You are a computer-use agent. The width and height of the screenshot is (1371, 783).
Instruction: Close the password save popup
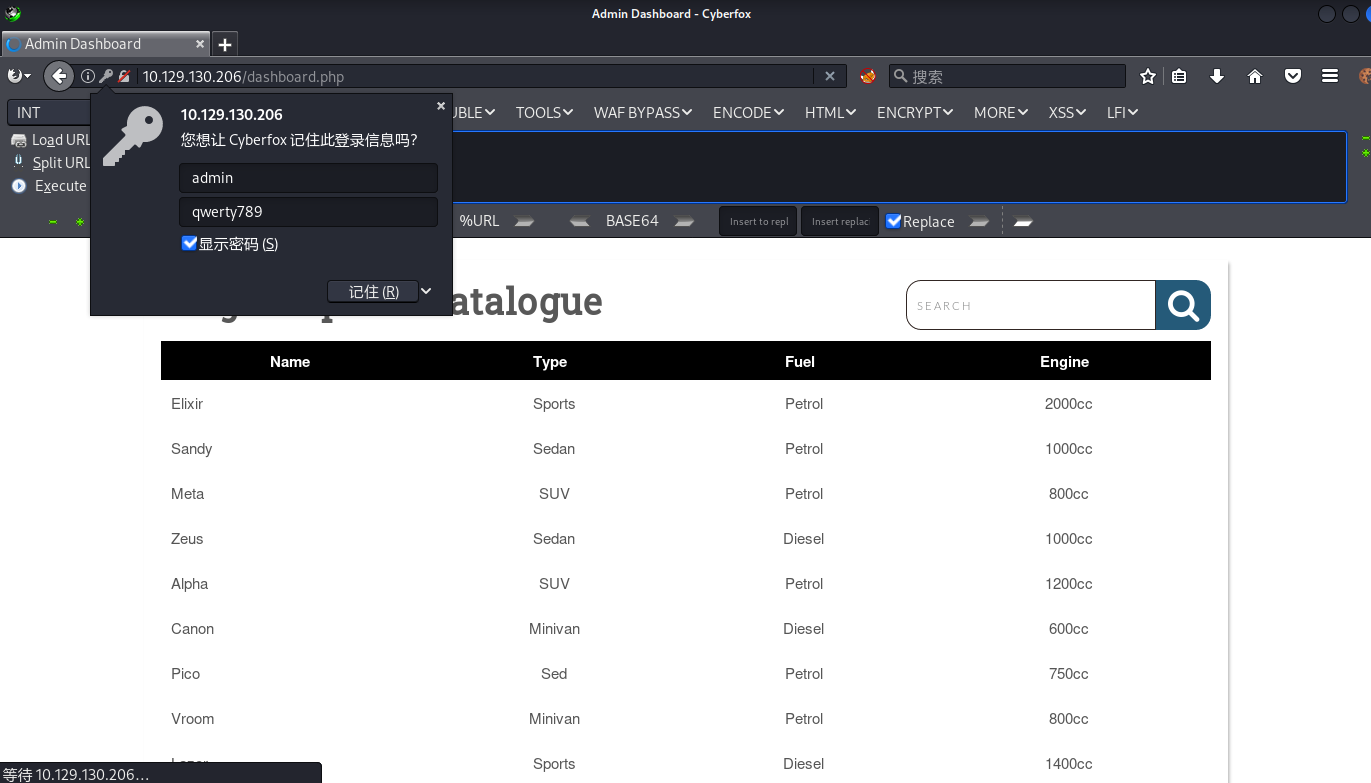coord(441,105)
